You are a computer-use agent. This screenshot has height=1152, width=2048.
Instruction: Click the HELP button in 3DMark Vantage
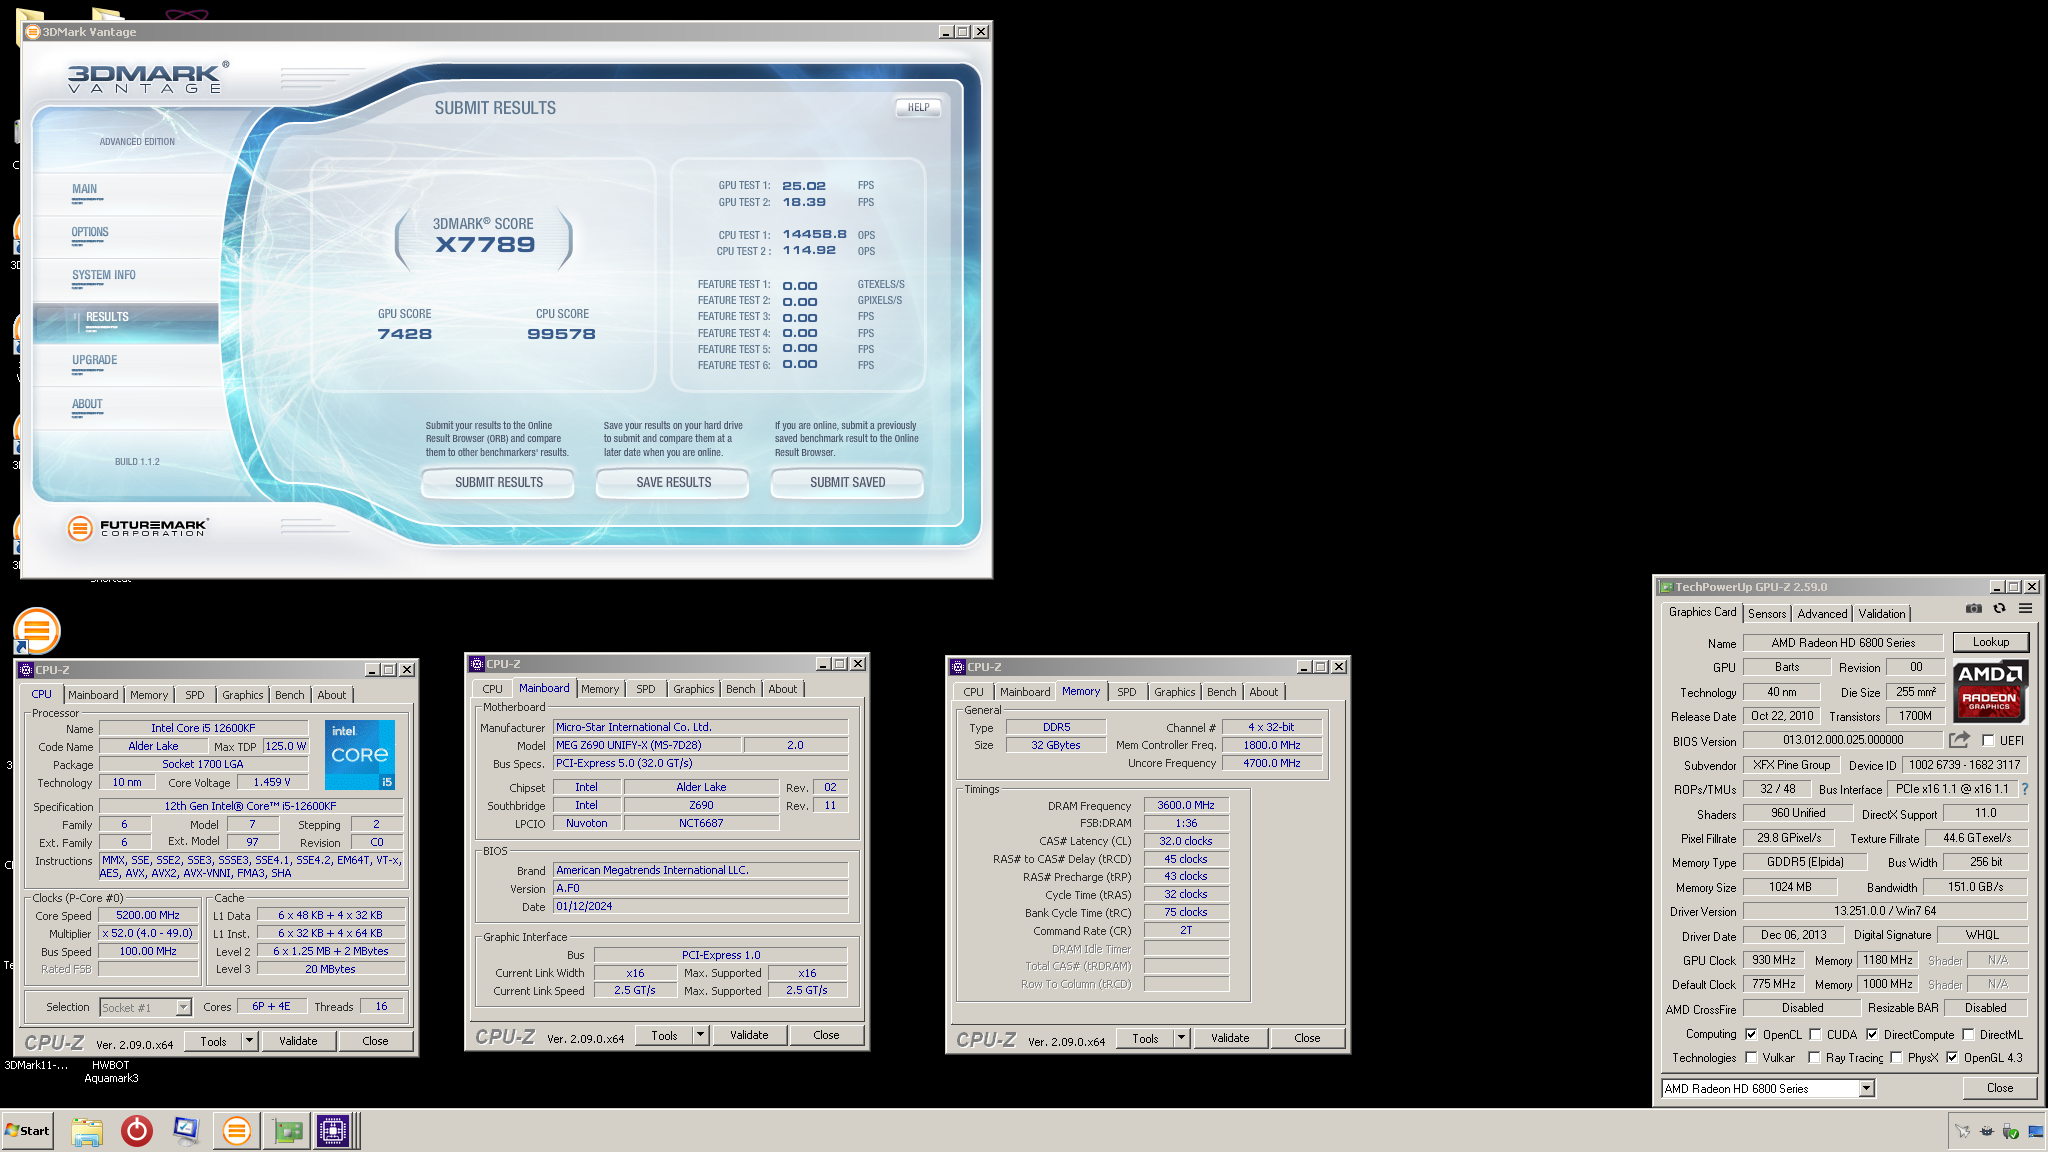(x=918, y=107)
